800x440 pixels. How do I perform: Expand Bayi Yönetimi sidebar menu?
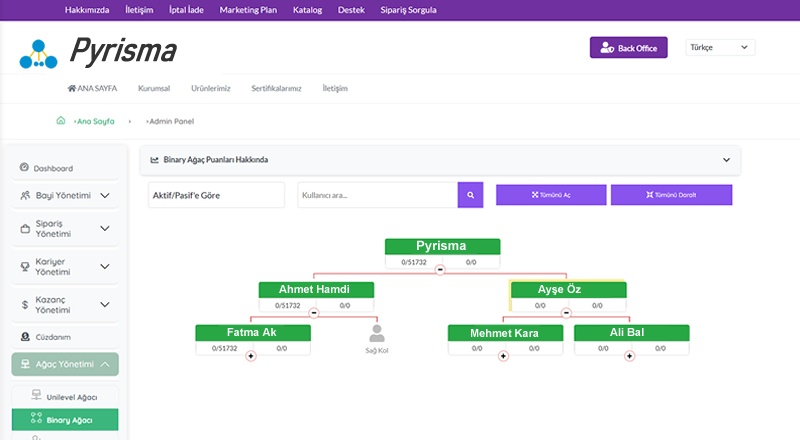click(x=66, y=196)
